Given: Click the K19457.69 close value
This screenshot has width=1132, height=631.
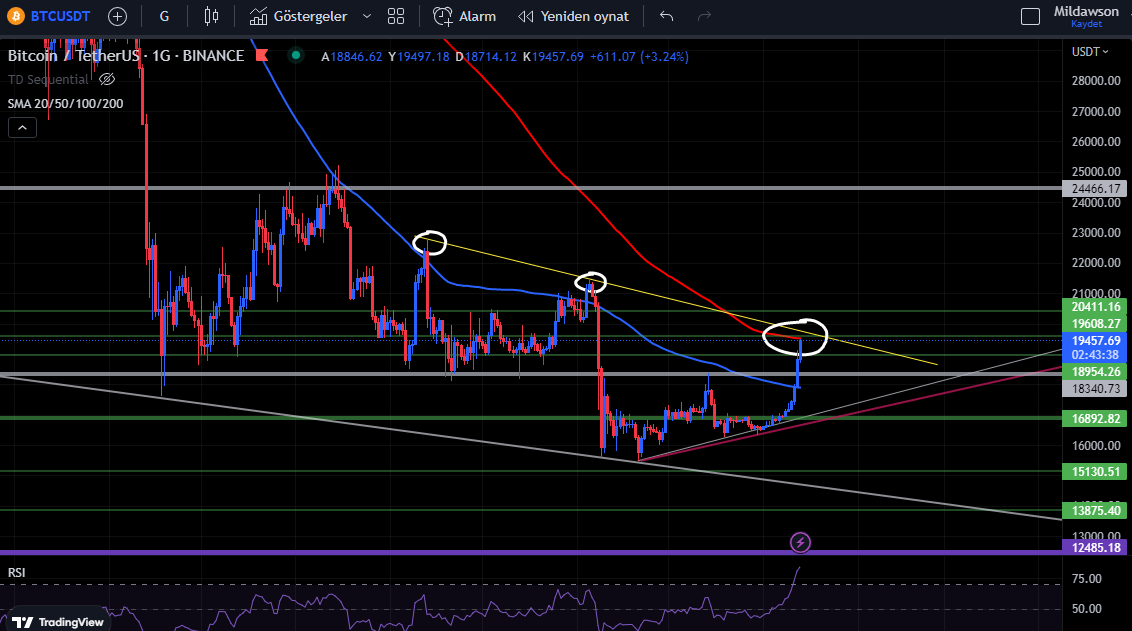Looking at the screenshot, I should point(553,56).
